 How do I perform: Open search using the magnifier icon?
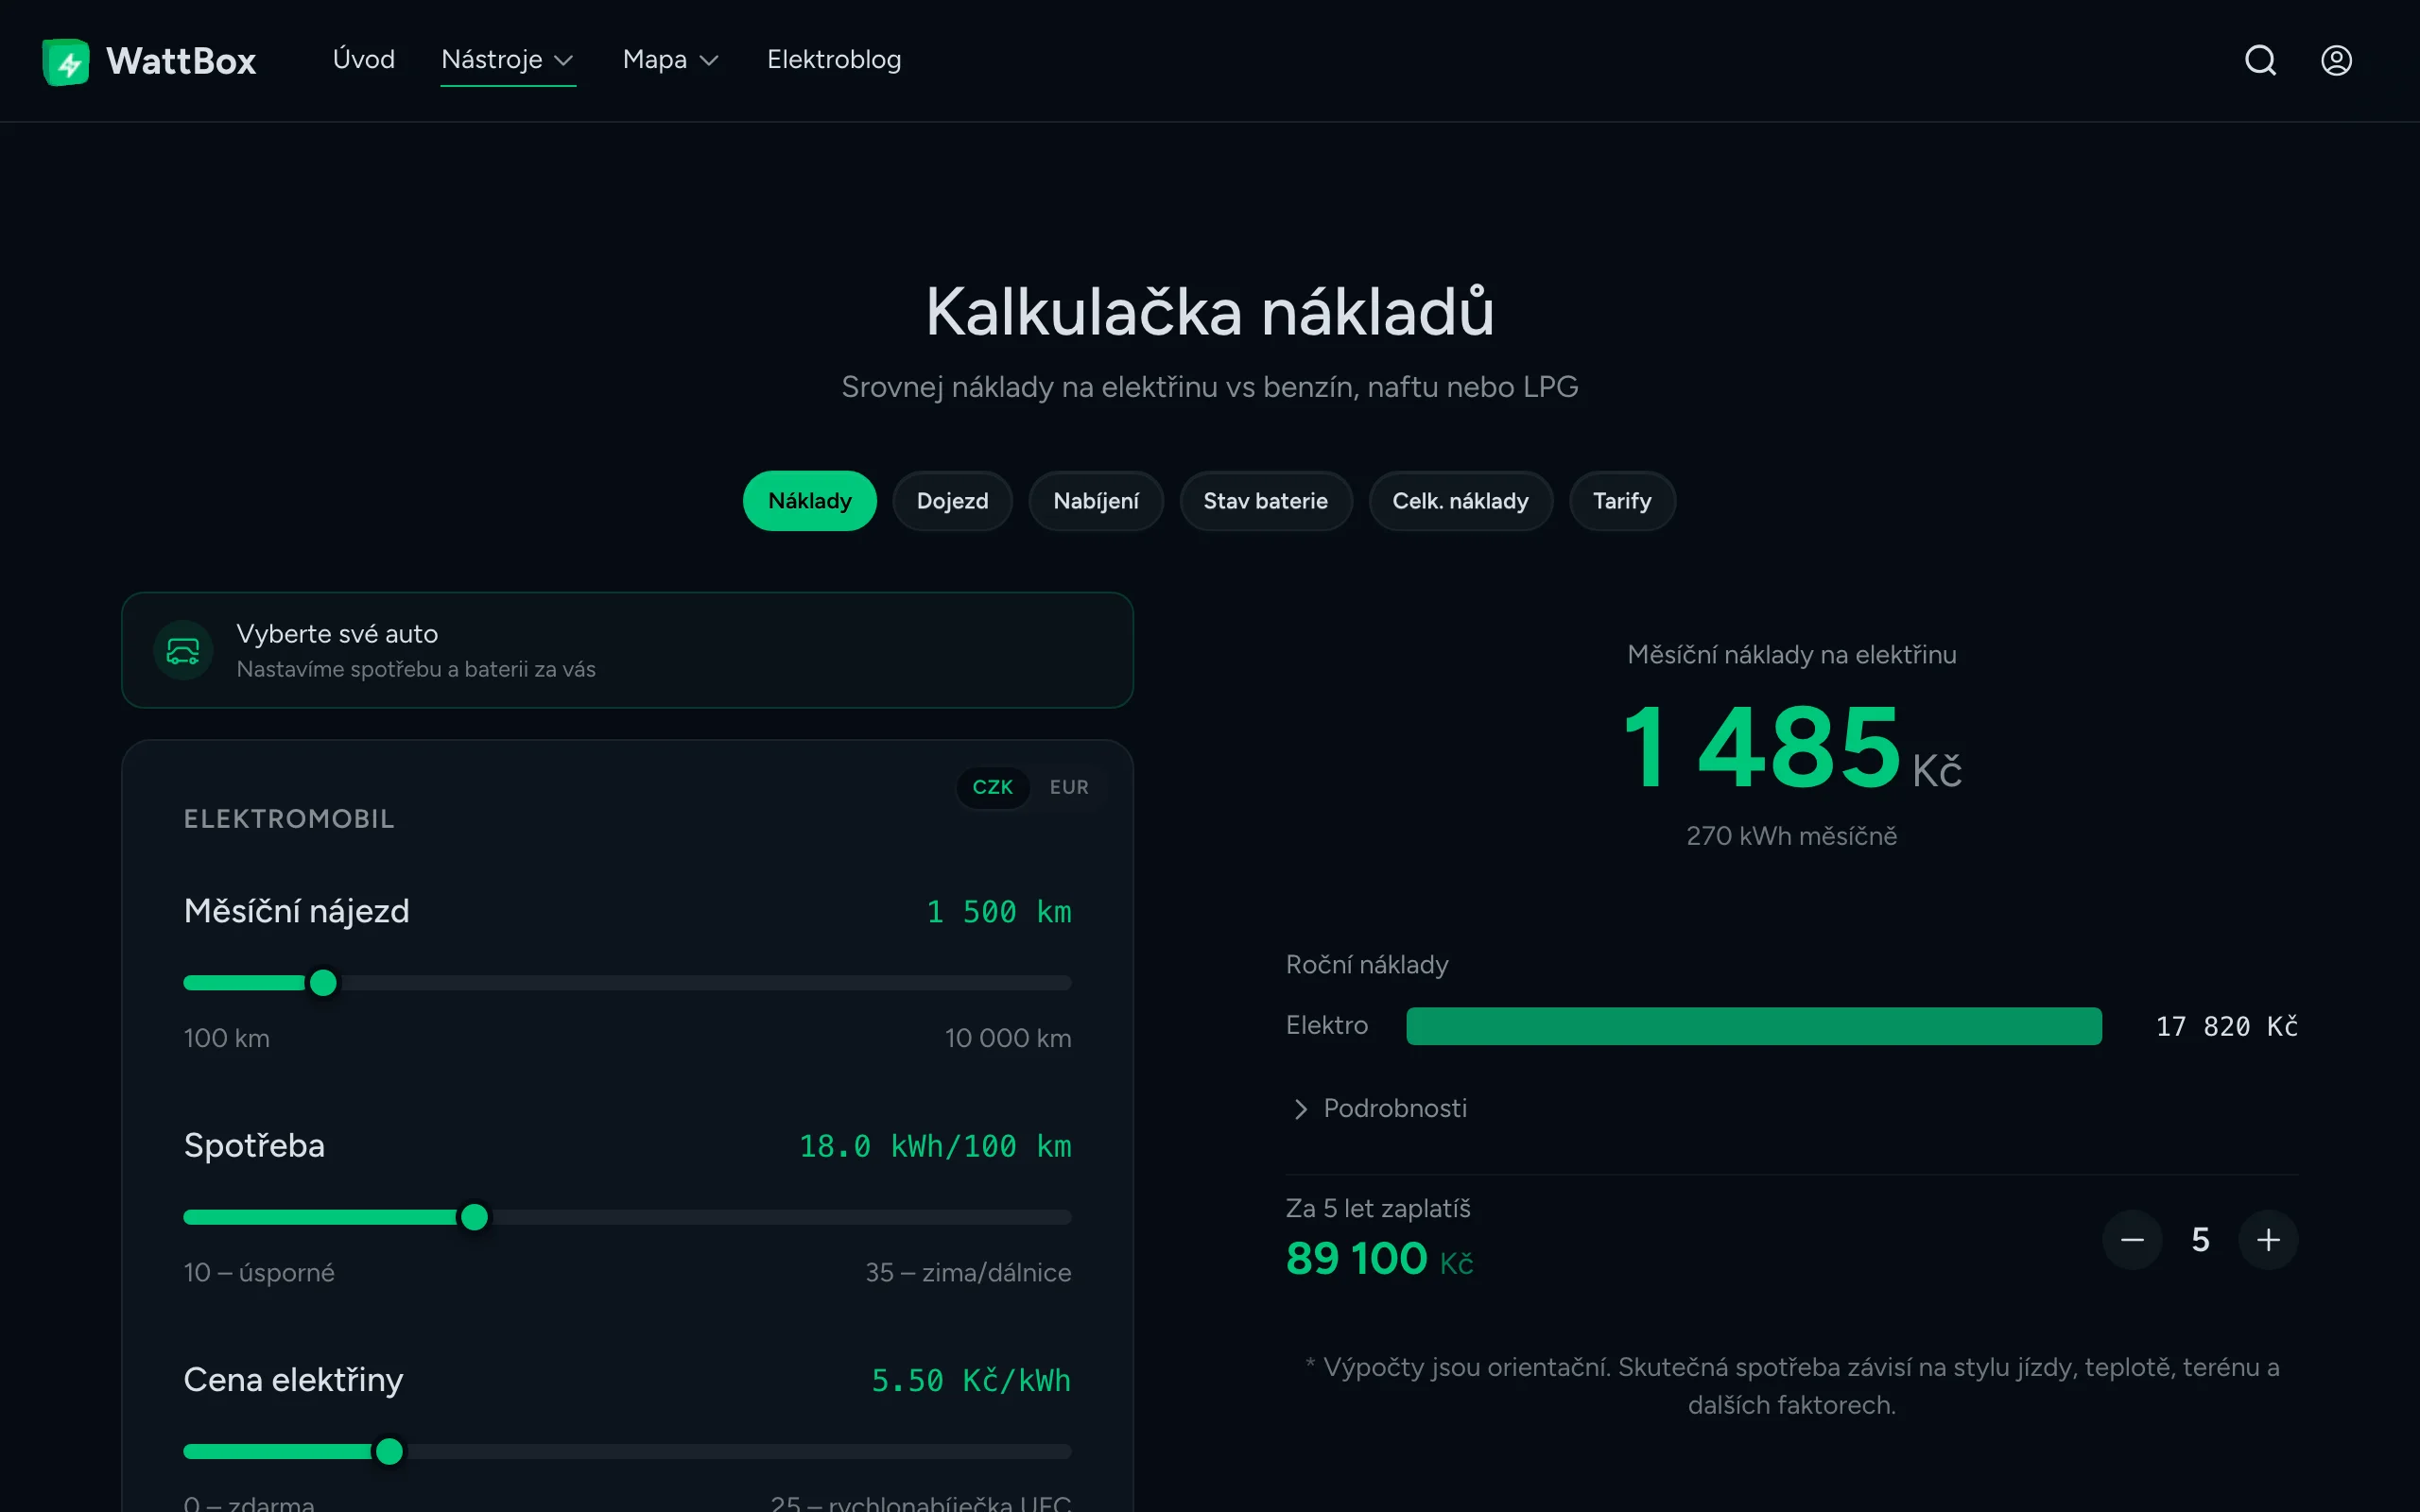[x=2261, y=60]
